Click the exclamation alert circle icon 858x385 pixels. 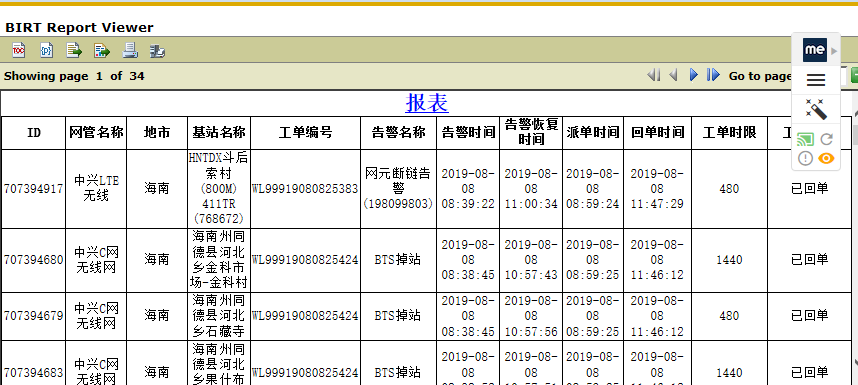pos(805,159)
